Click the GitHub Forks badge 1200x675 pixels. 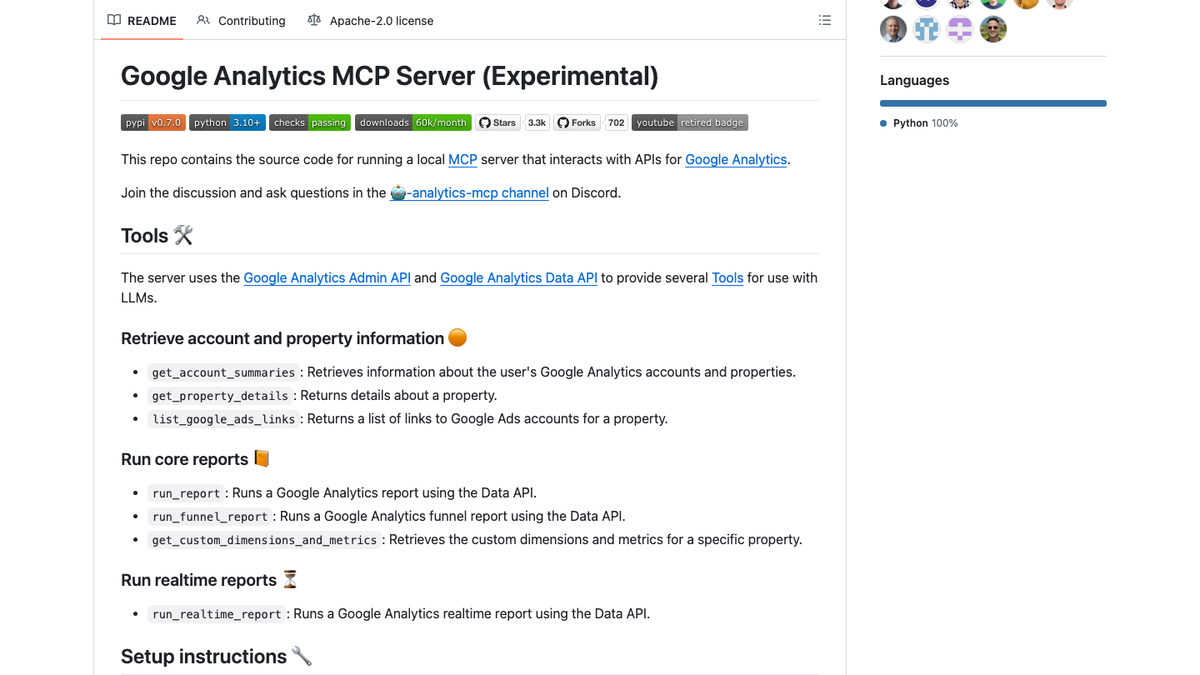click(x=577, y=122)
